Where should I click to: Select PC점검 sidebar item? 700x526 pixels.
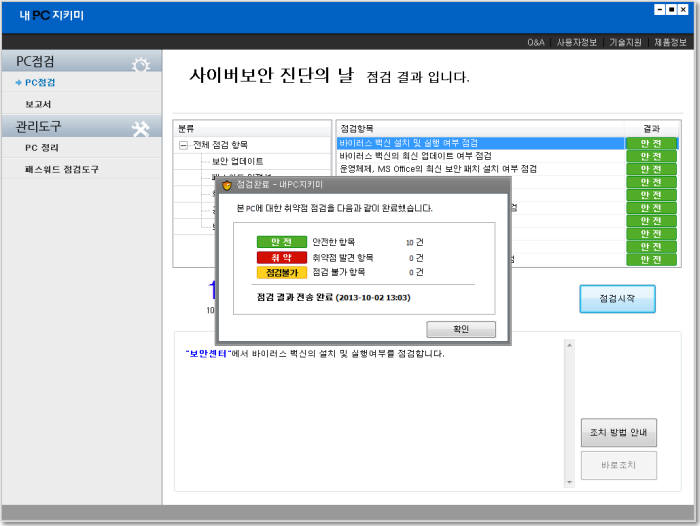click(x=40, y=83)
